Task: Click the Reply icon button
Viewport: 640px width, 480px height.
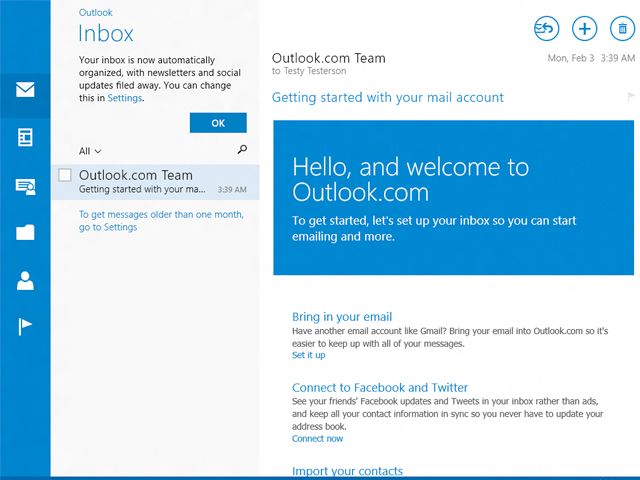Action: click(546, 29)
